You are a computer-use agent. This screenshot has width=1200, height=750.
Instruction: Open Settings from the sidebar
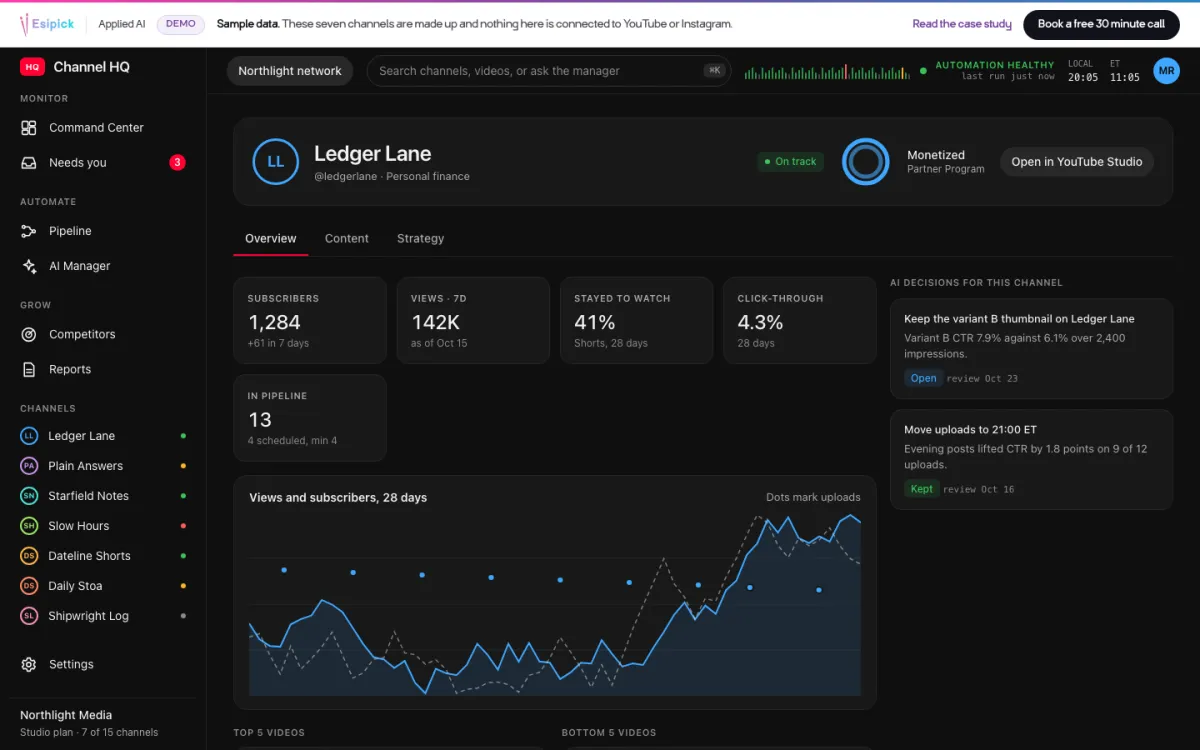(x=103, y=665)
